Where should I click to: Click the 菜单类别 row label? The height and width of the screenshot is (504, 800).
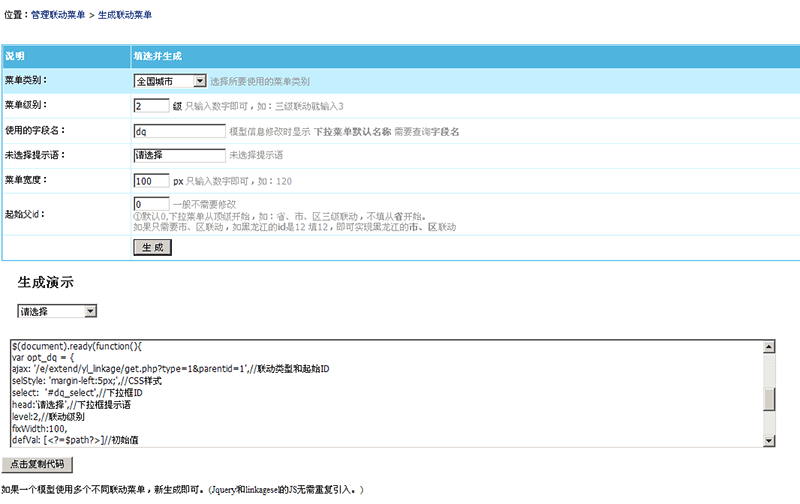coord(26,80)
